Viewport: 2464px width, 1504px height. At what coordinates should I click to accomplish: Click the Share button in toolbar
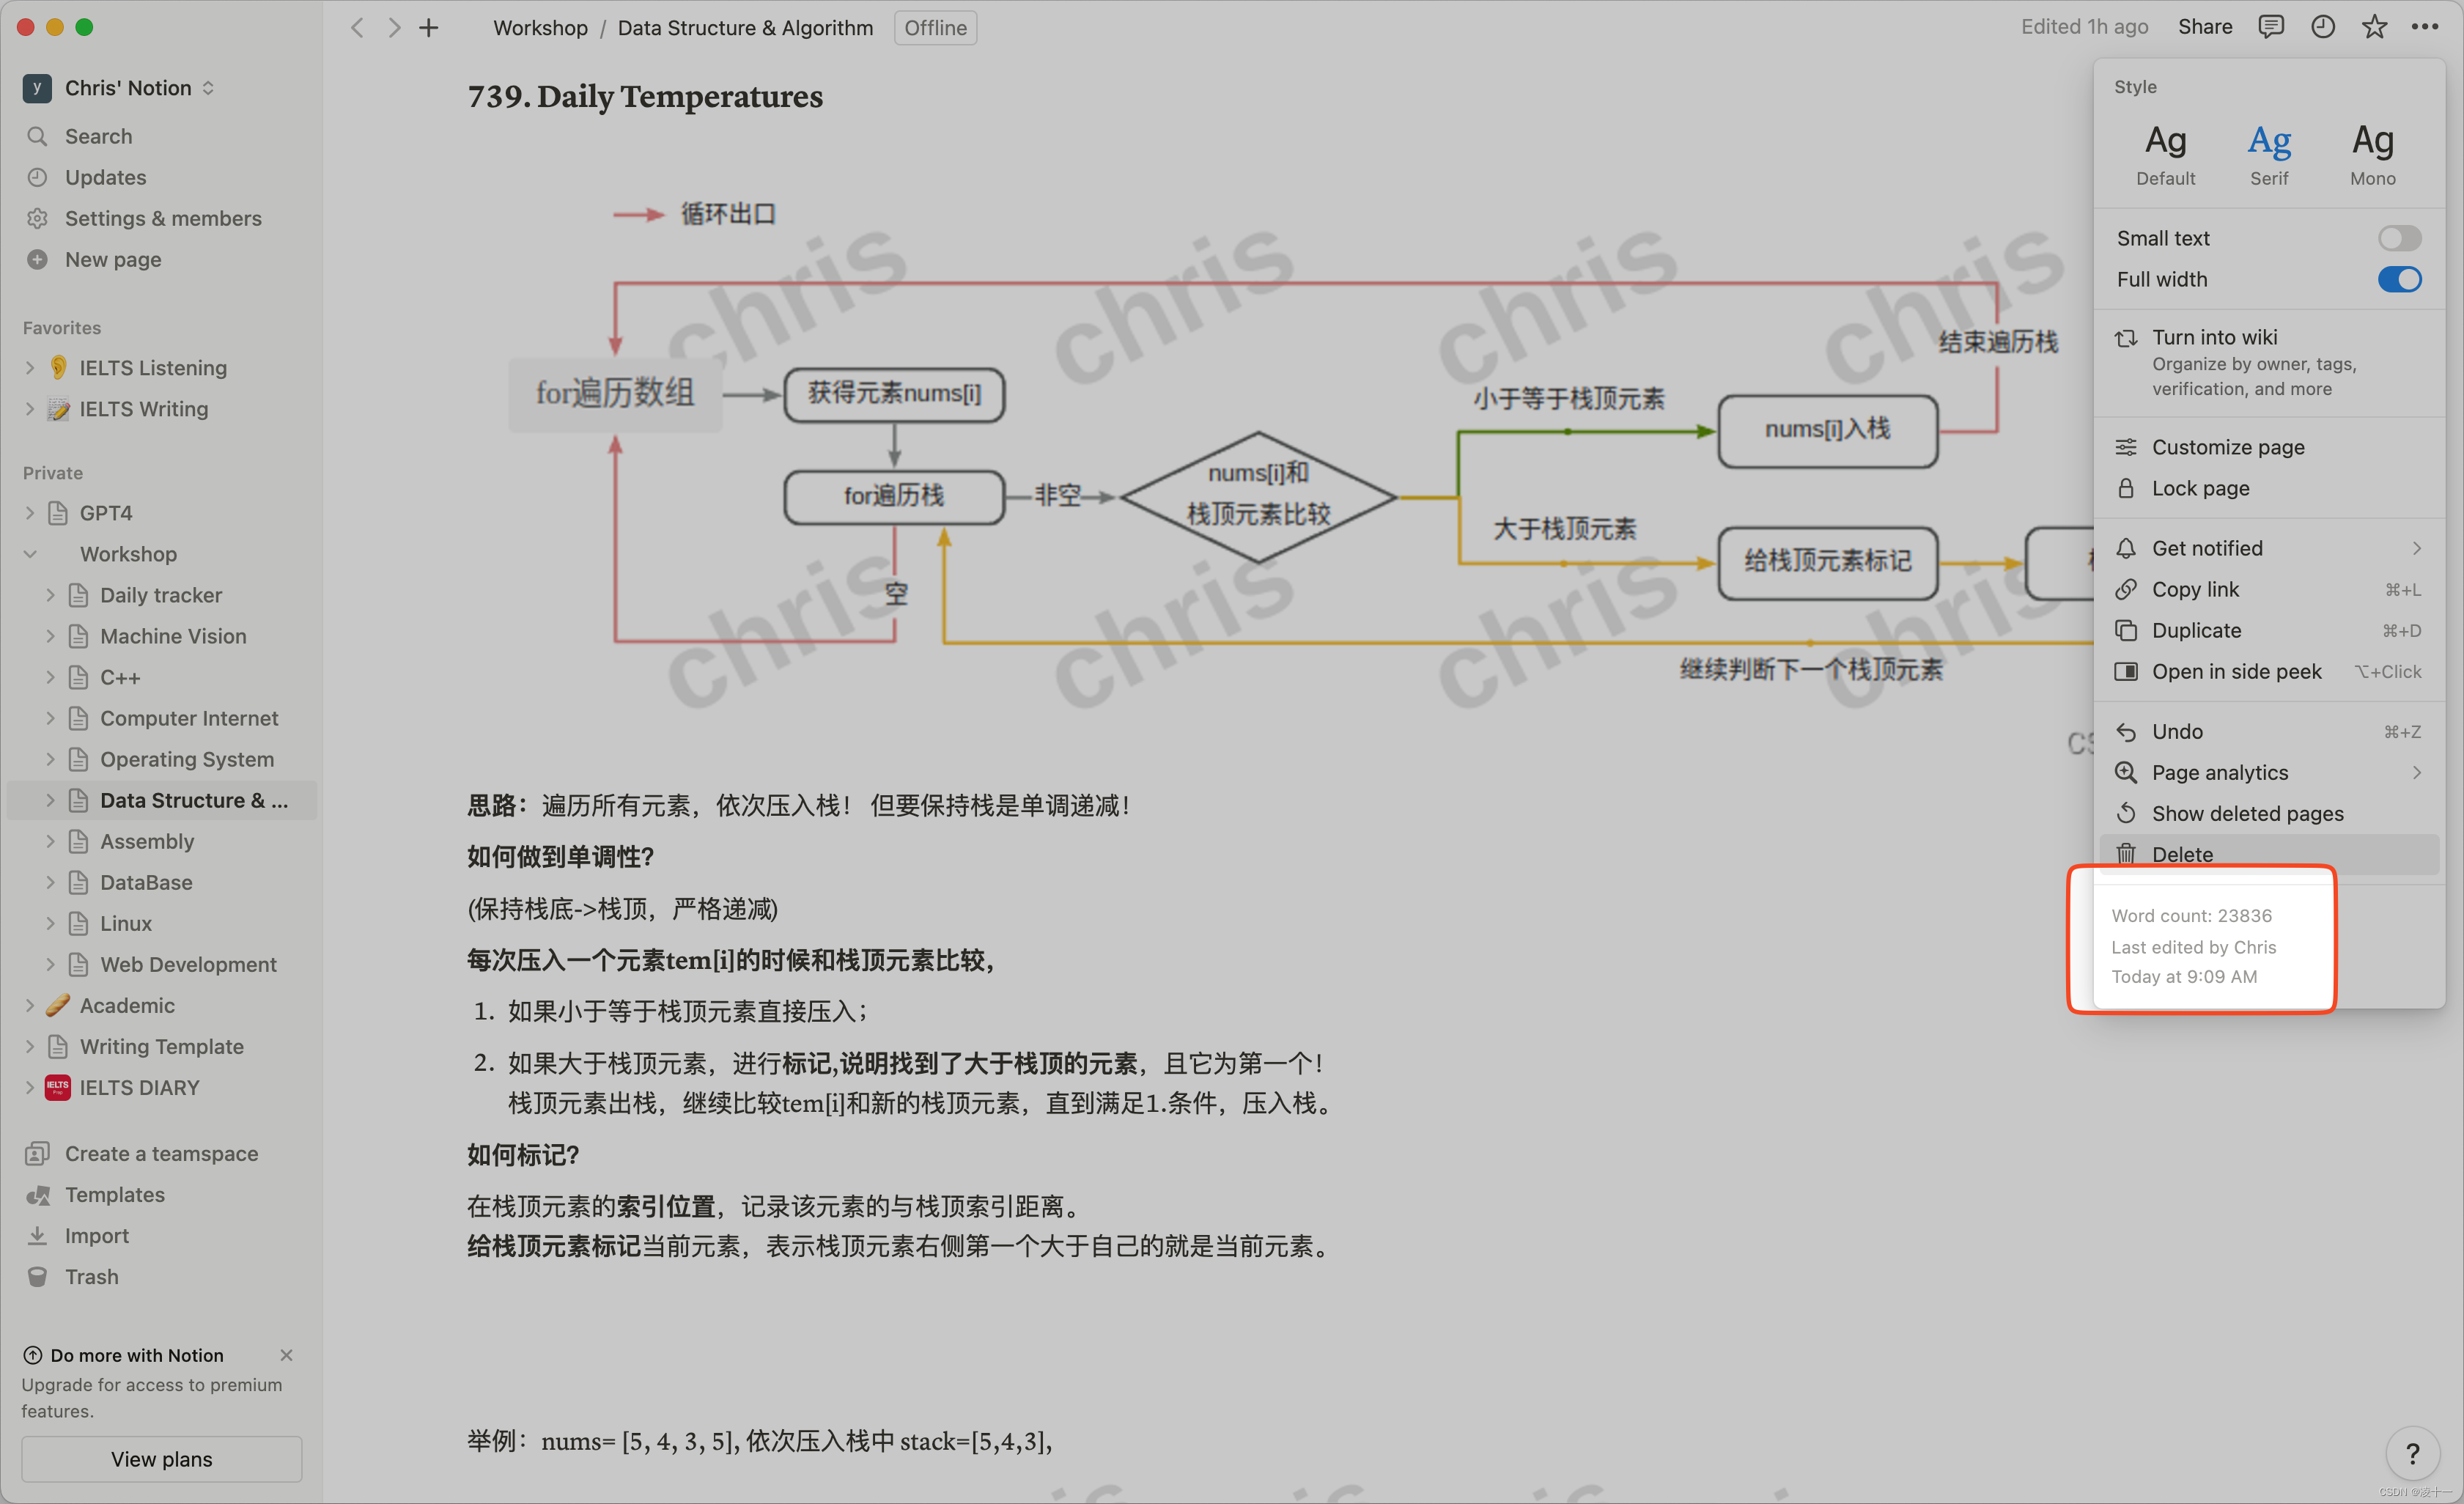pyautogui.click(x=2205, y=28)
